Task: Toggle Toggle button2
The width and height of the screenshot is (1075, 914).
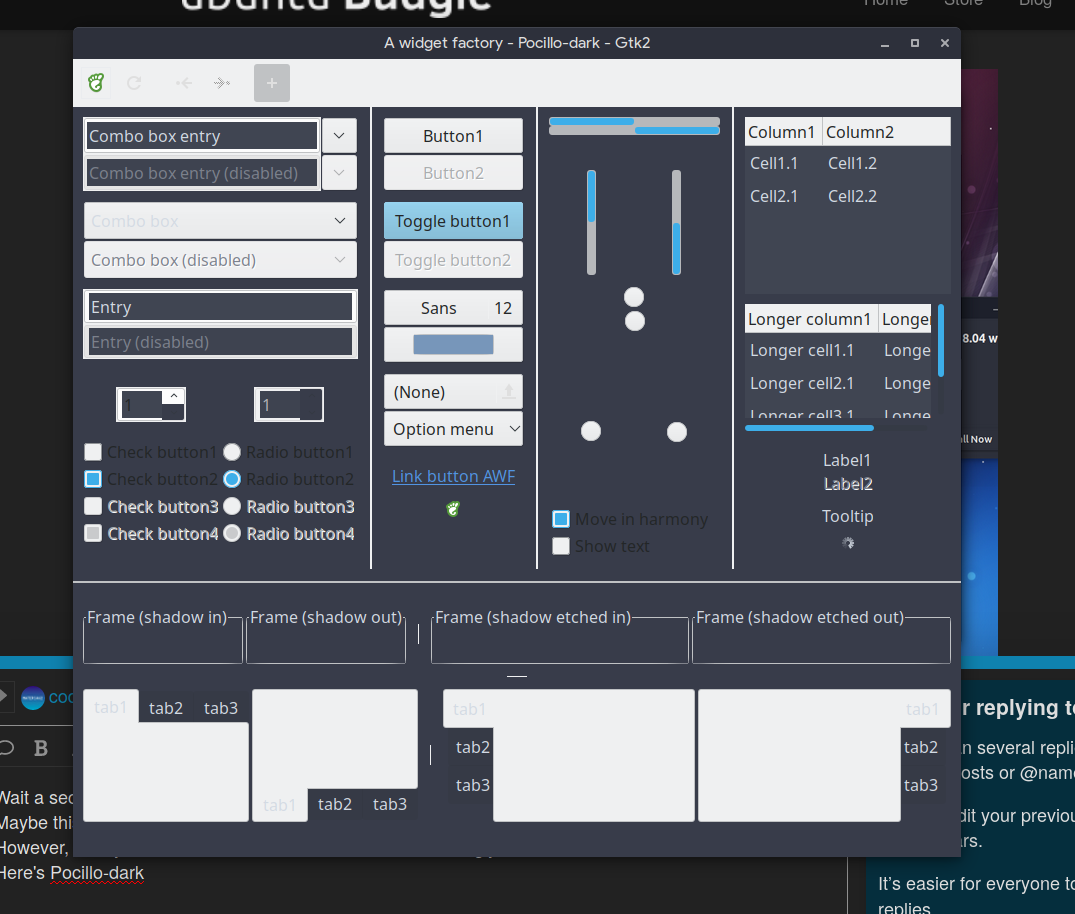Action: coord(453,260)
